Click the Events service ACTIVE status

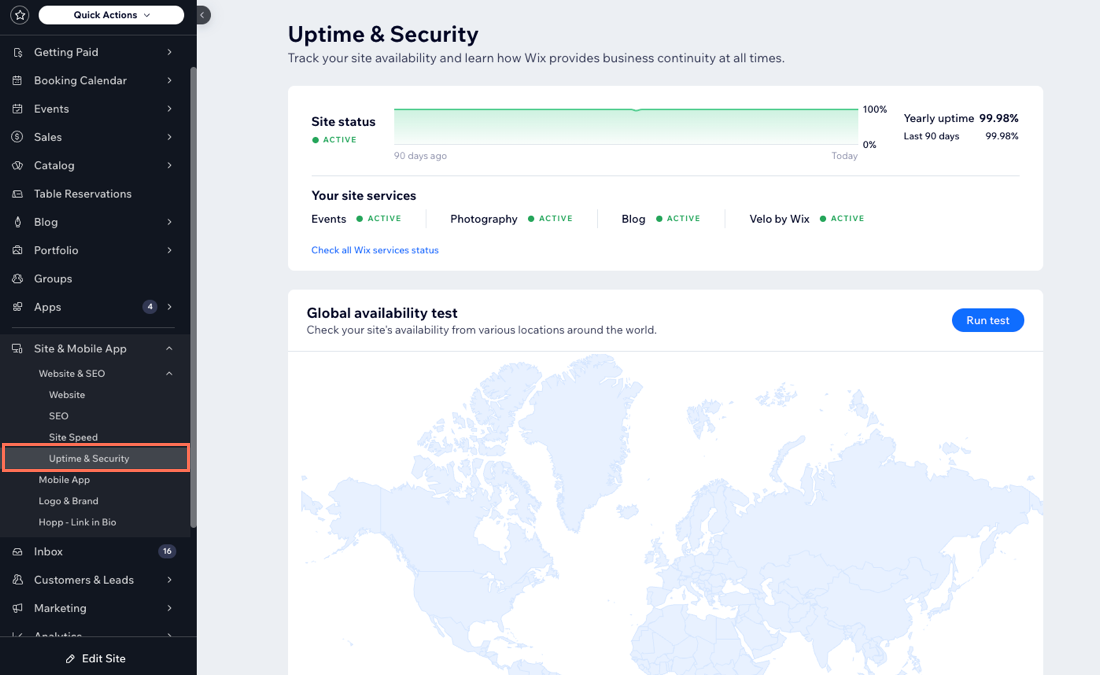pos(379,218)
